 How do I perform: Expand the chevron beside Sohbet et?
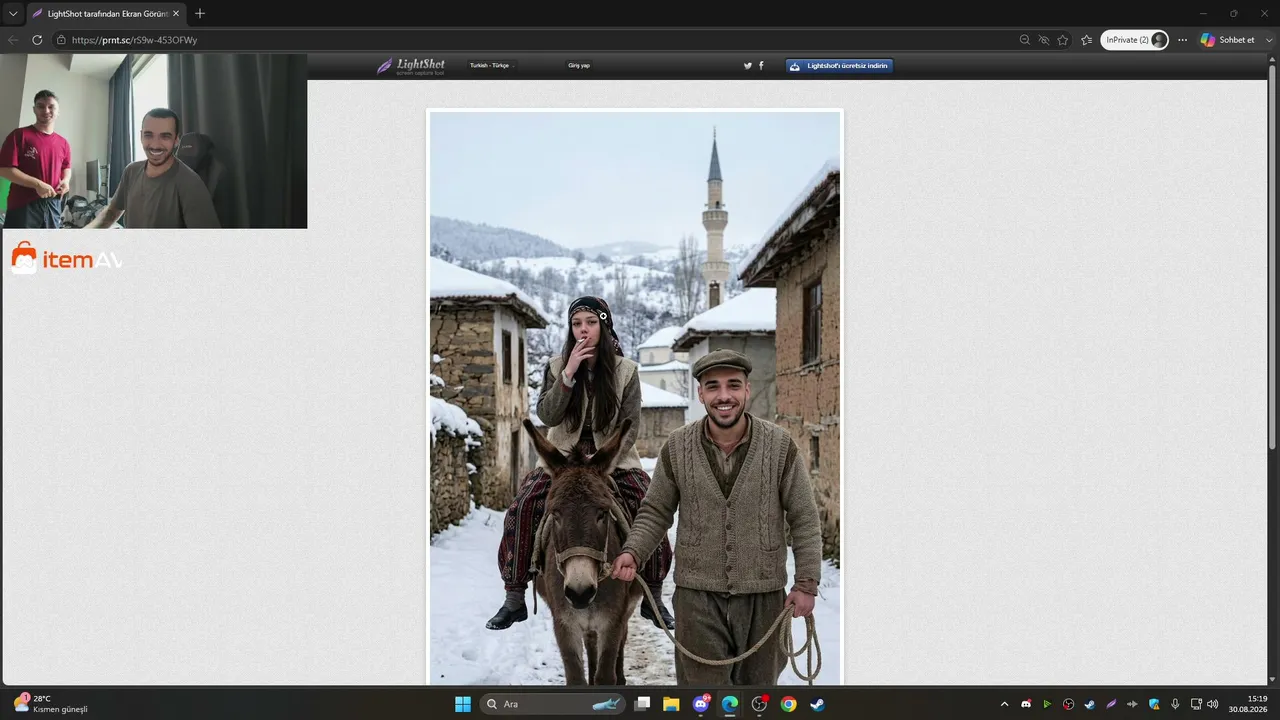pyautogui.click(x=1269, y=40)
